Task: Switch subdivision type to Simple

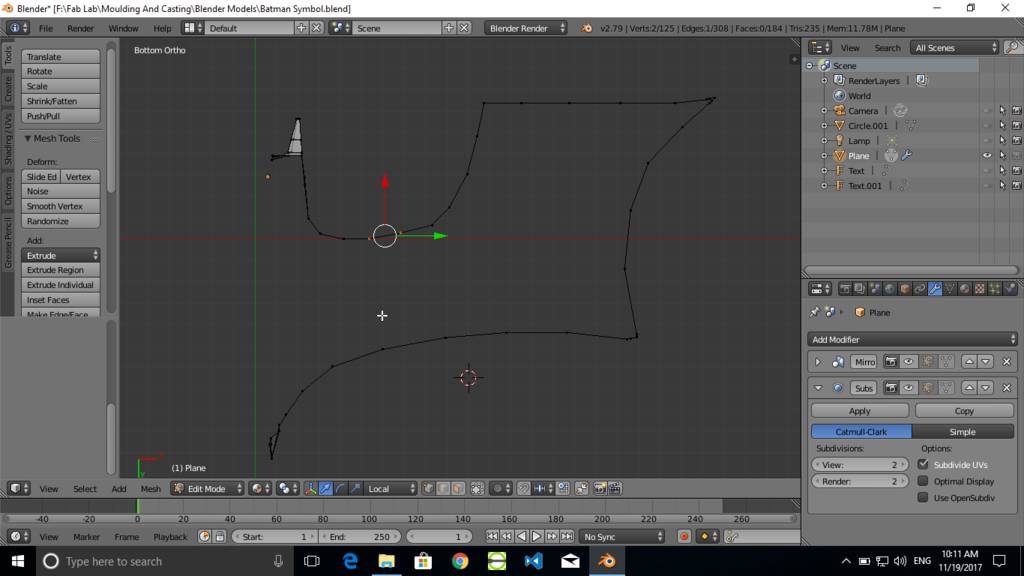Action: pyautogui.click(x=963, y=432)
